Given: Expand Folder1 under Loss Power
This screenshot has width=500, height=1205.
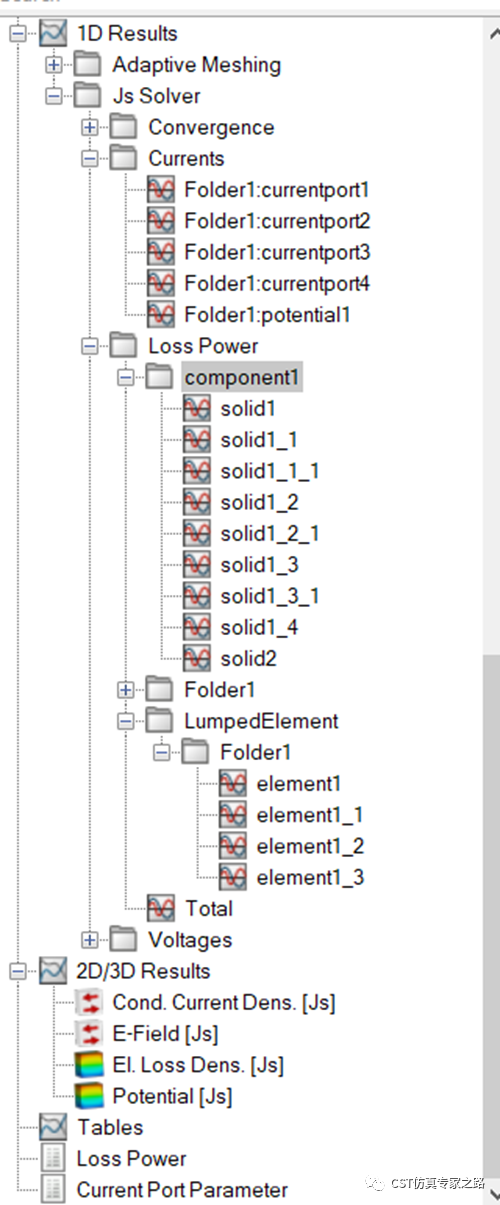Looking at the screenshot, I should [126, 690].
